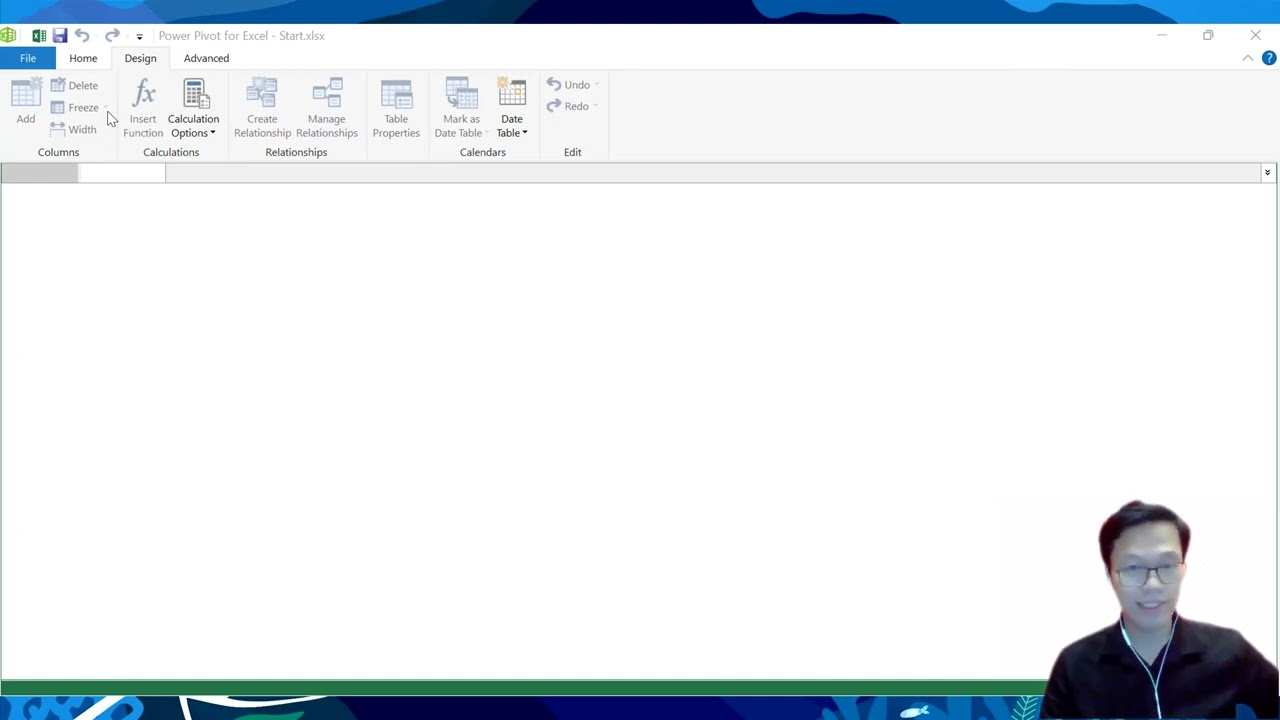
Task: Click Redo in the Edit group
Action: pos(568,106)
